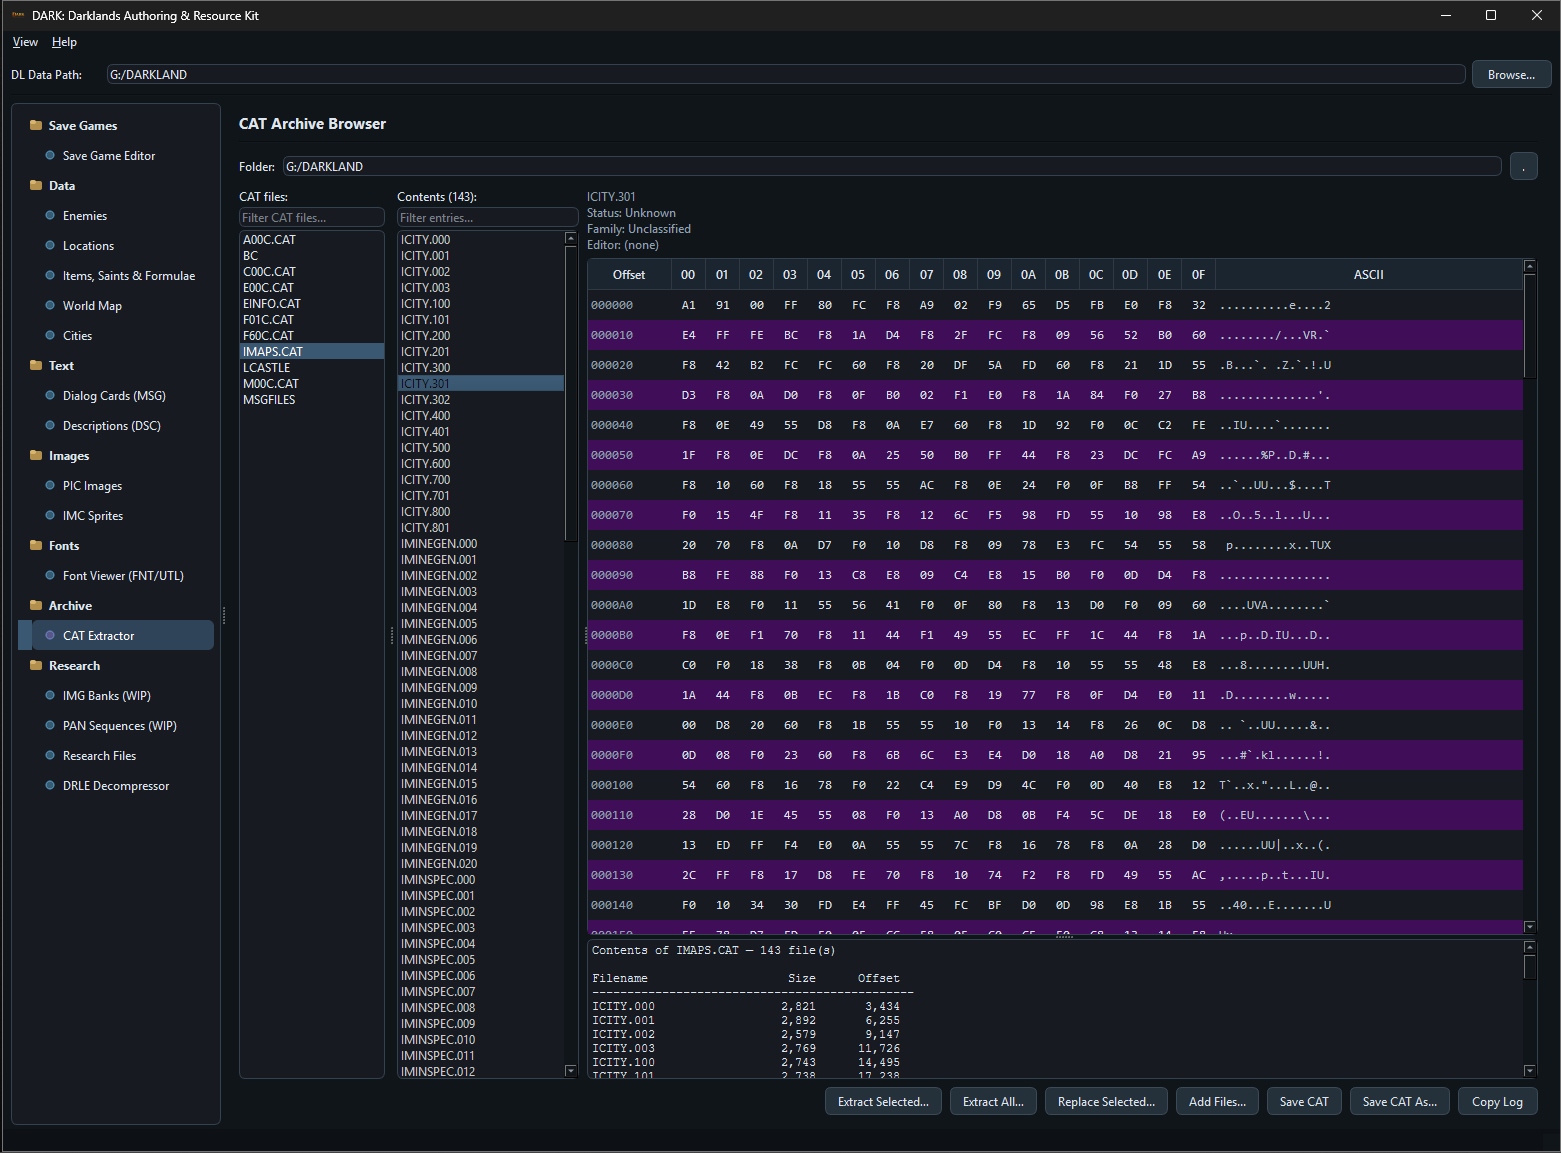Click the bullet icon beside DRLE Decompressor

click(50, 785)
